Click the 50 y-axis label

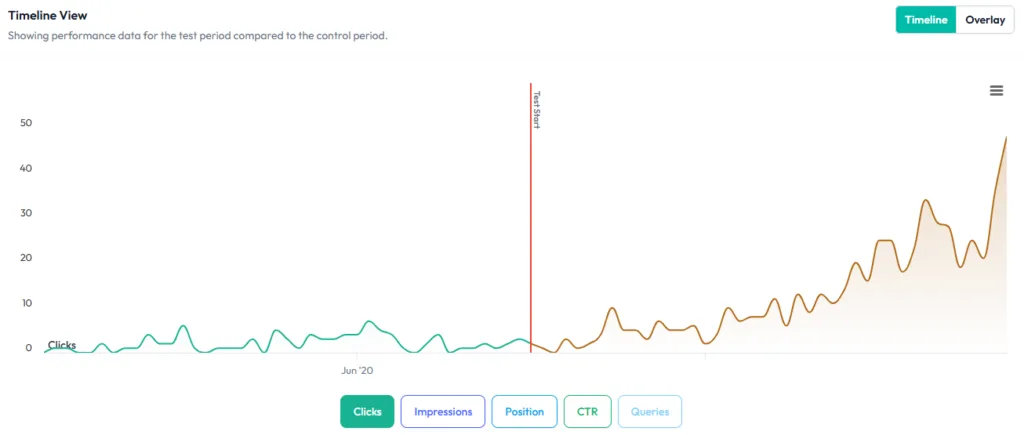pyautogui.click(x=26, y=123)
